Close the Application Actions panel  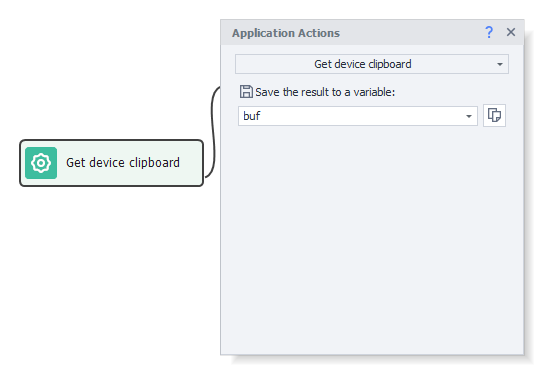click(x=511, y=32)
